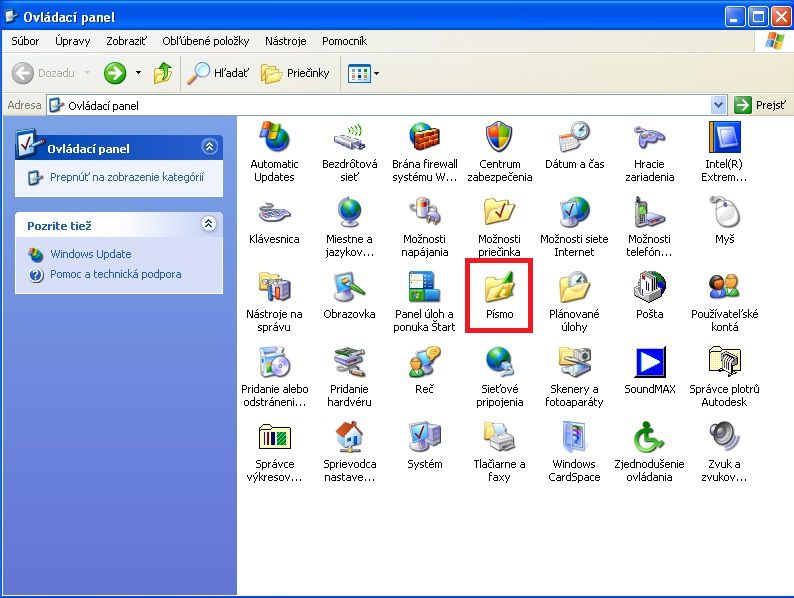Open Možnosti priečinka folder options
This screenshot has height=598, width=794.
click(x=499, y=227)
